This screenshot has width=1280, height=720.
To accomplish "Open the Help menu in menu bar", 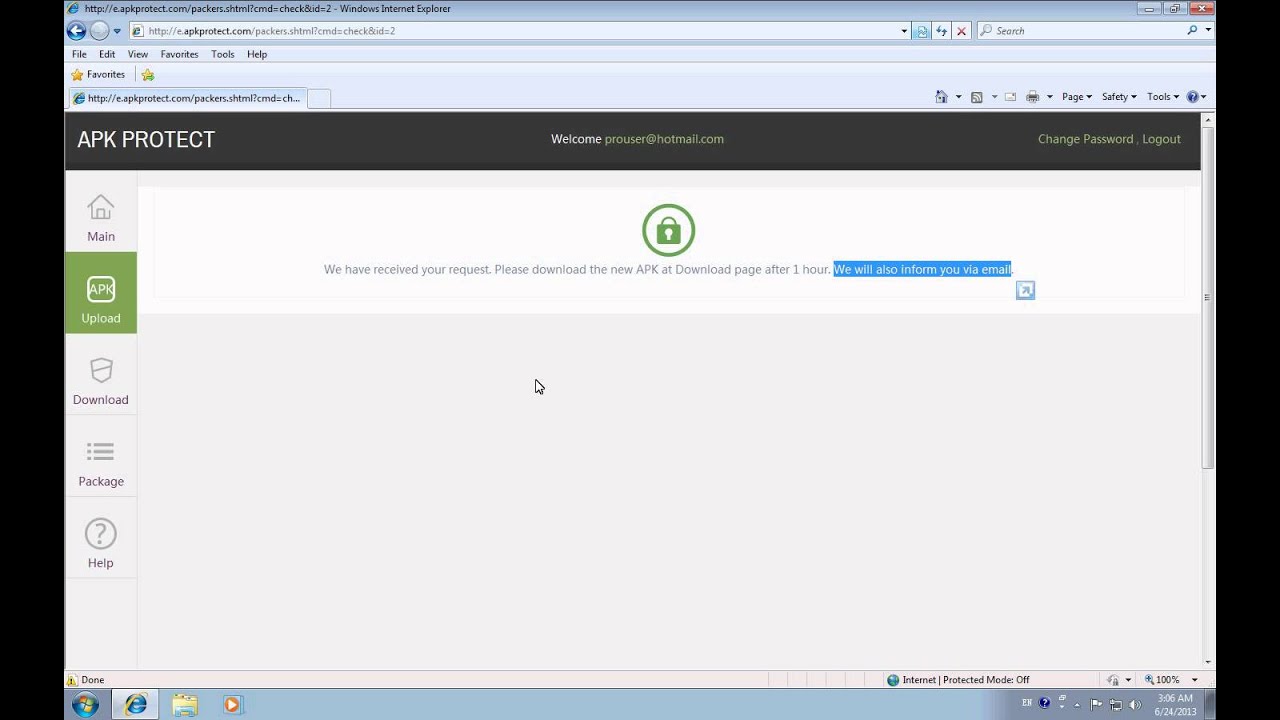I will (257, 54).
